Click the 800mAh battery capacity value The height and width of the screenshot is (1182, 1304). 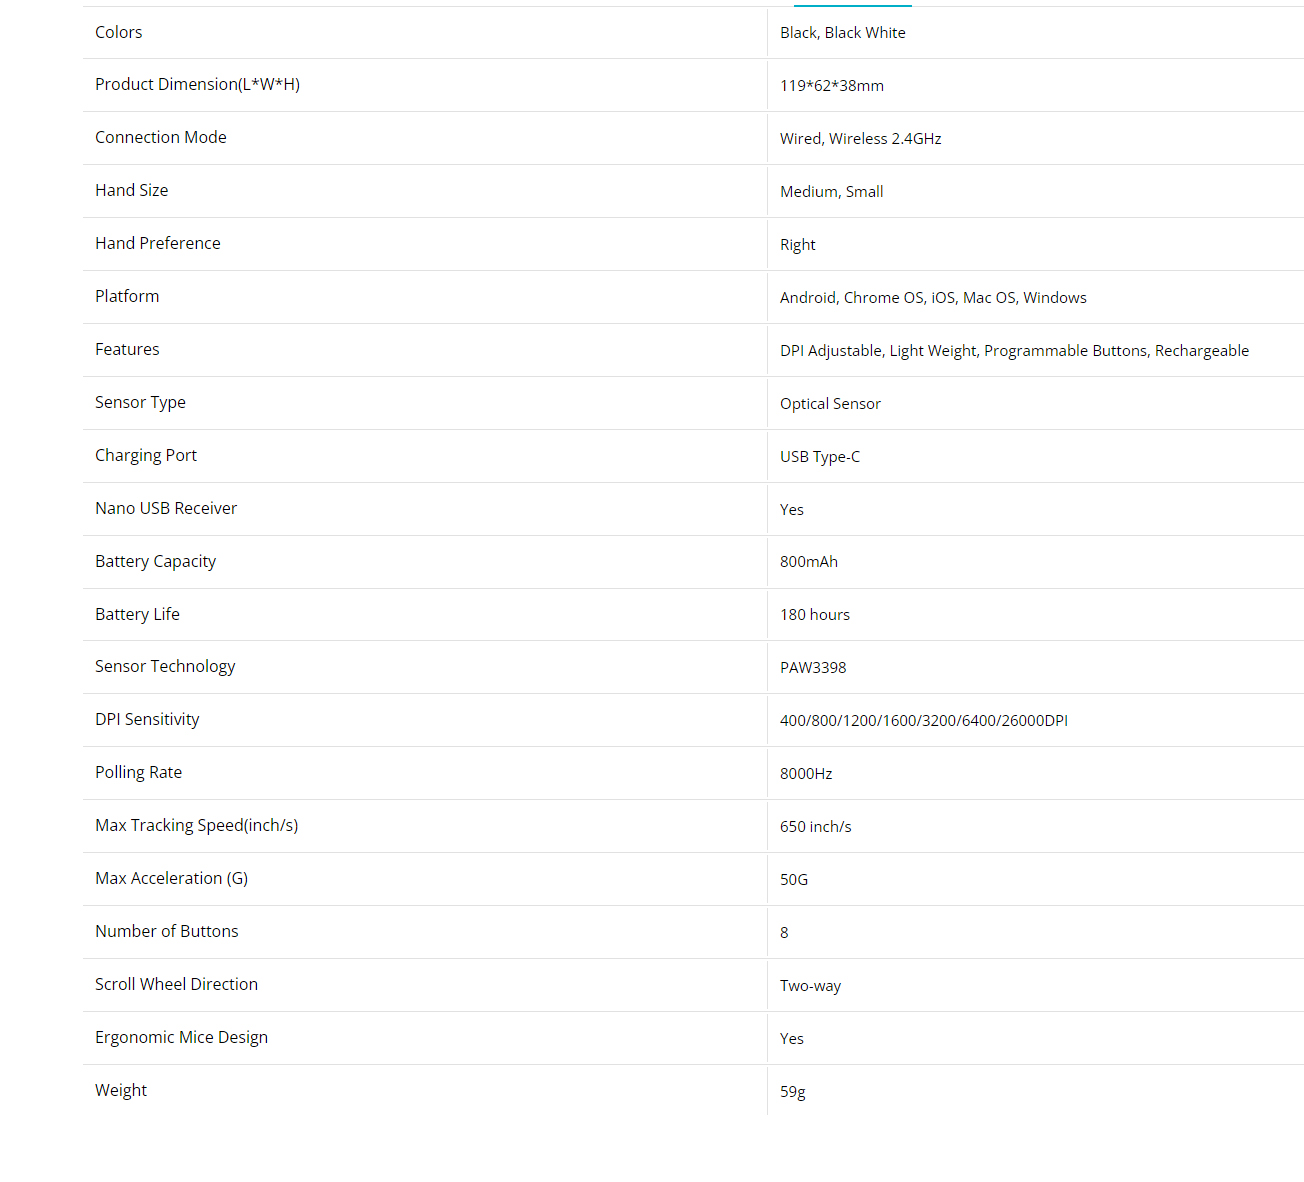808,562
